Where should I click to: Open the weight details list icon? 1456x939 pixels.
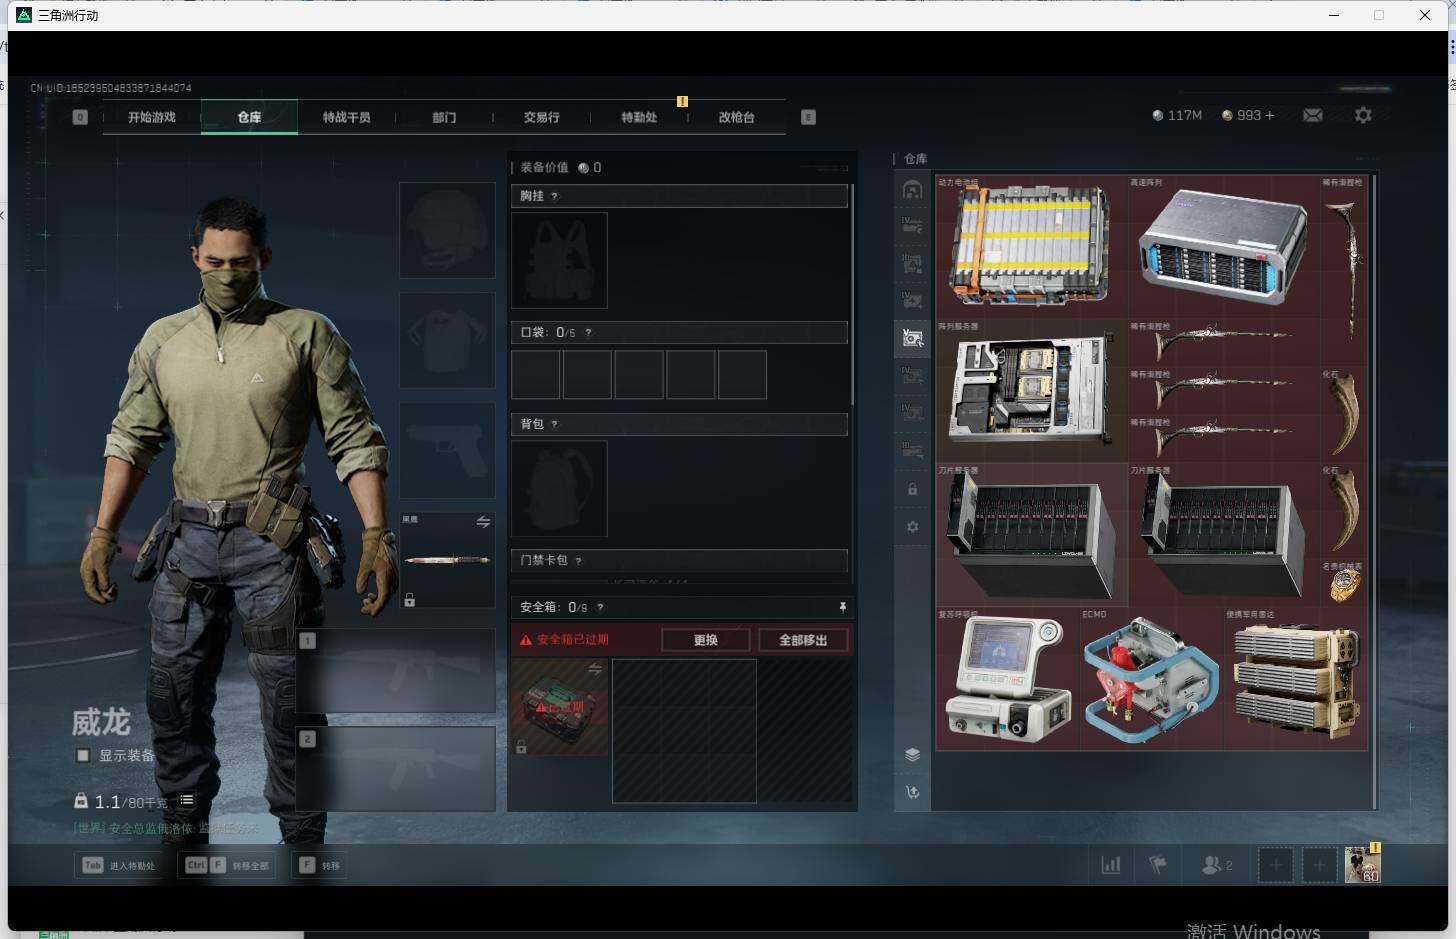(x=187, y=800)
